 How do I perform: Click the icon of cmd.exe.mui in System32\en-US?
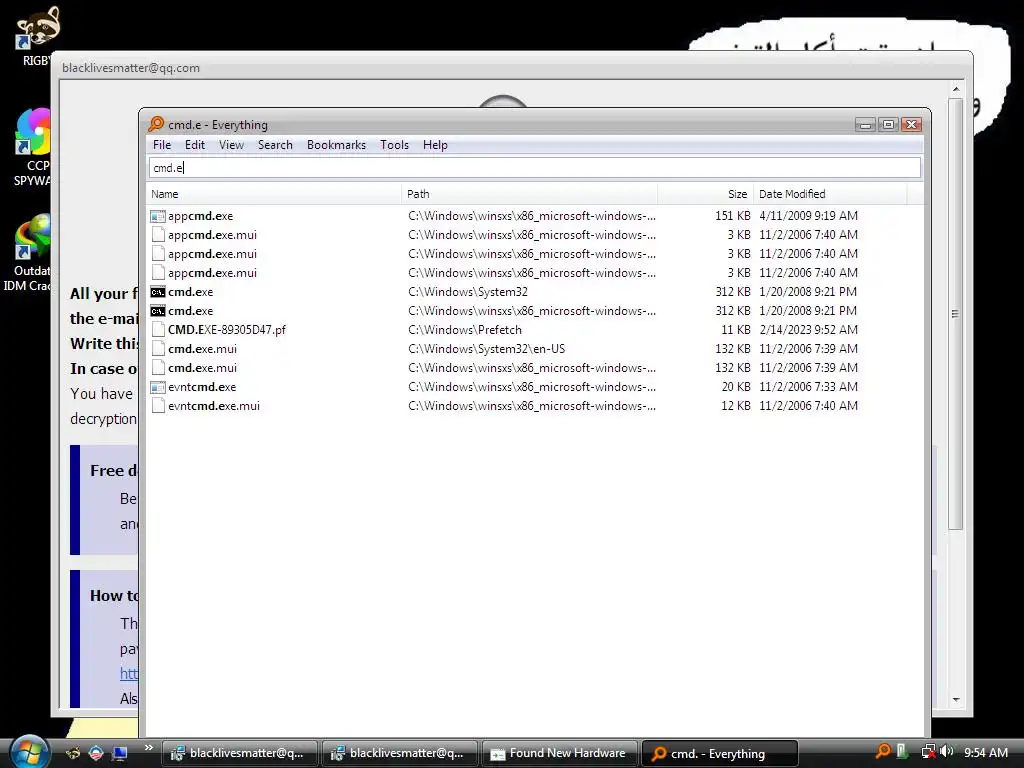[x=157, y=349]
